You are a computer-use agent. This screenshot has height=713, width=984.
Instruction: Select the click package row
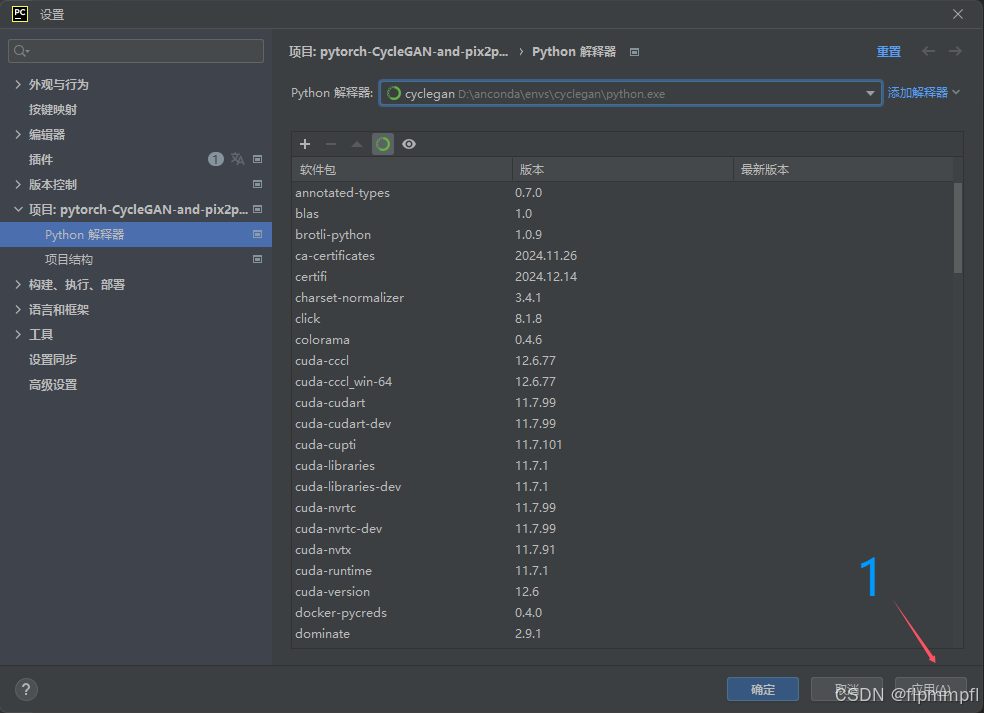pyautogui.click(x=622, y=319)
